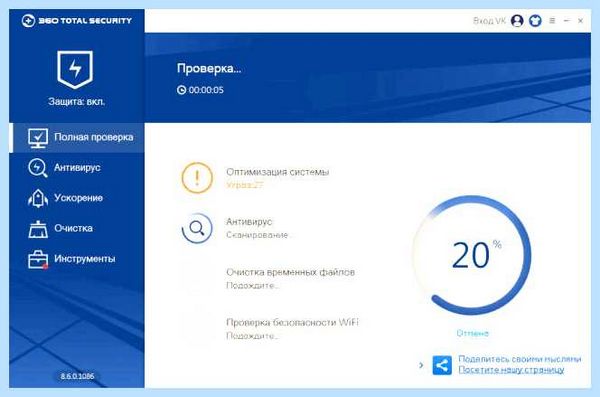Switch to Полная проверка tab
This screenshot has height=397, width=600.
[77, 138]
